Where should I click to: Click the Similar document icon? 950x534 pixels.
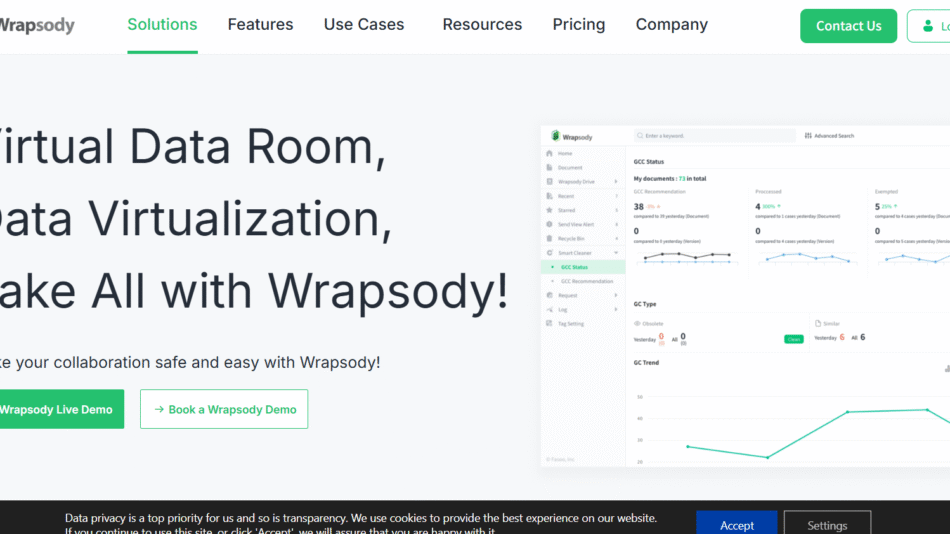tap(818, 324)
